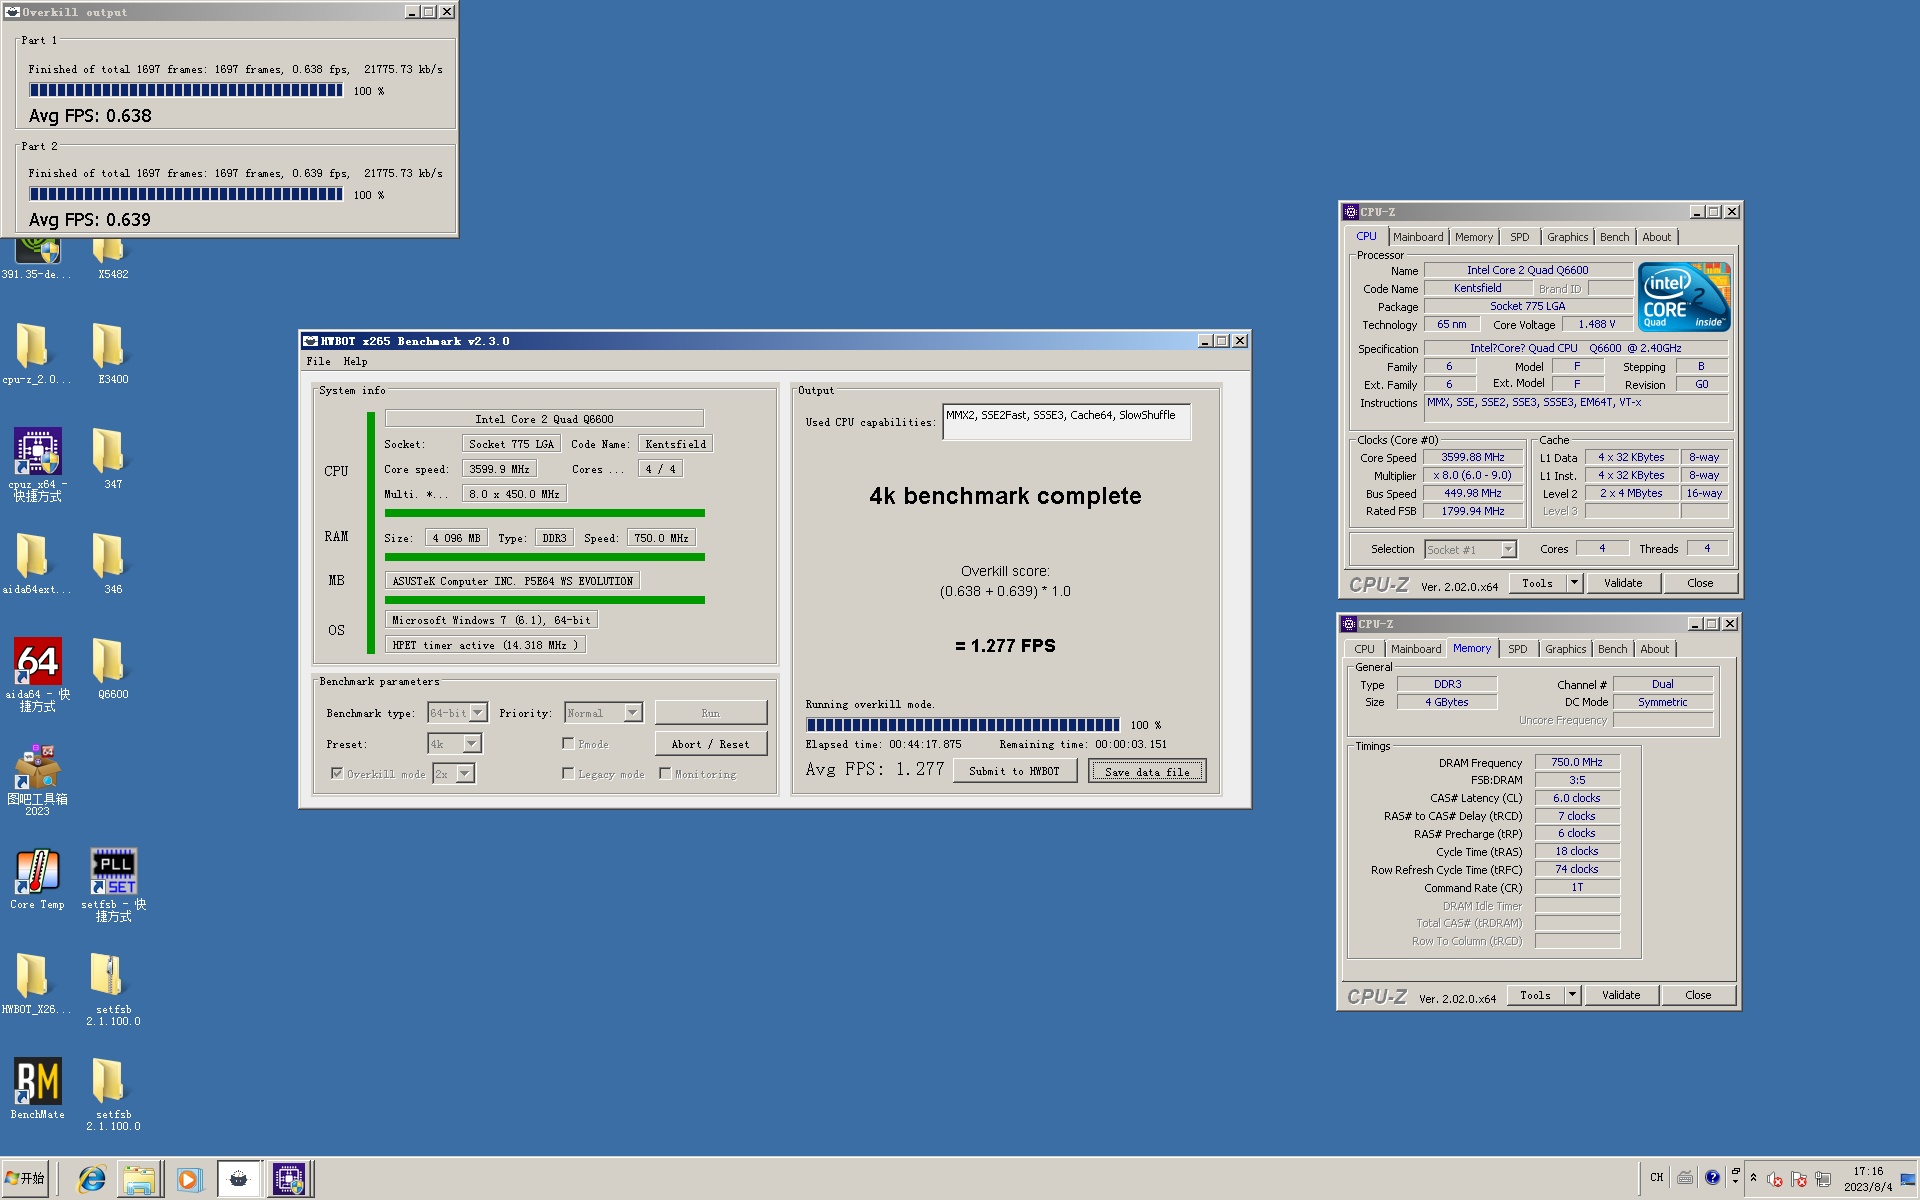Enable the Pmode checkbox
Screen dimensions: 1920x1200
[568, 743]
